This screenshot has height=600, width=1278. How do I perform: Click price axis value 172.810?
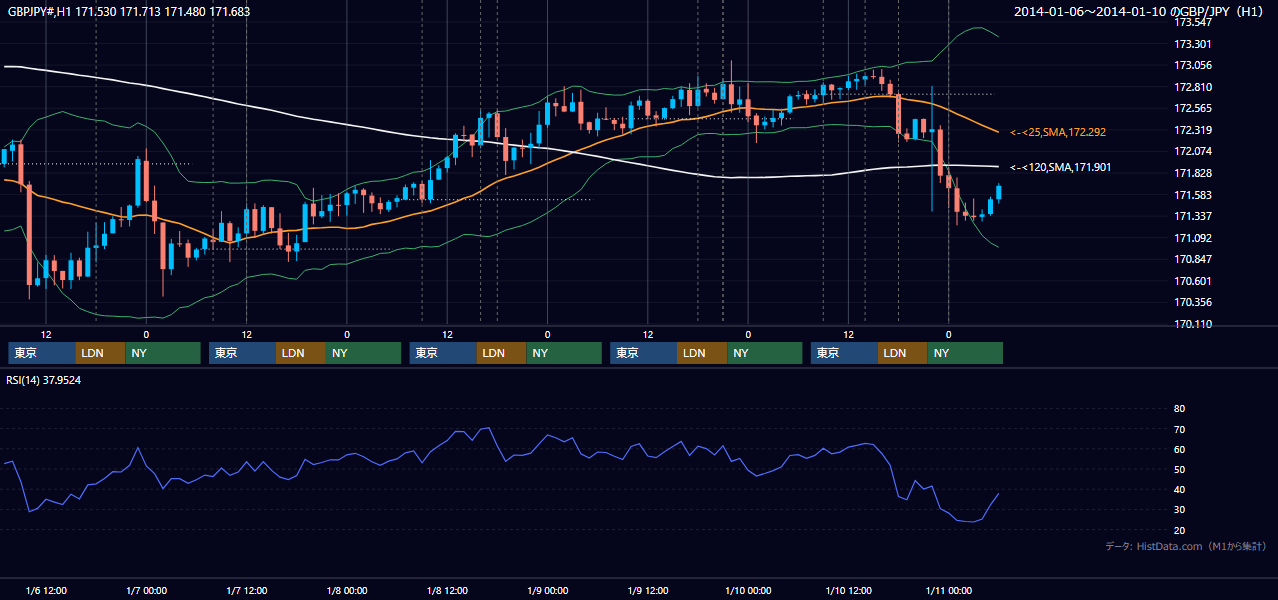coord(1192,87)
